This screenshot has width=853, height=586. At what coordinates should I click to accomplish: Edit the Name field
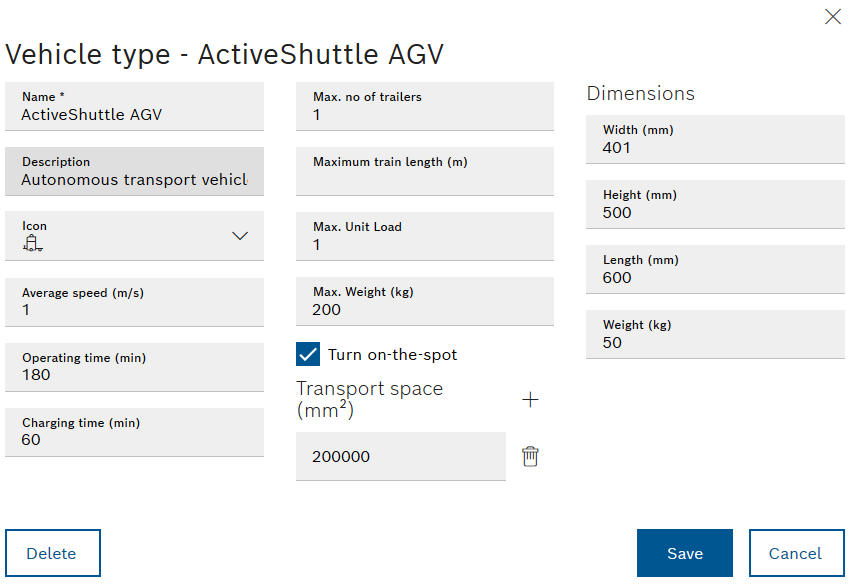pyautogui.click(x=134, y=115)
